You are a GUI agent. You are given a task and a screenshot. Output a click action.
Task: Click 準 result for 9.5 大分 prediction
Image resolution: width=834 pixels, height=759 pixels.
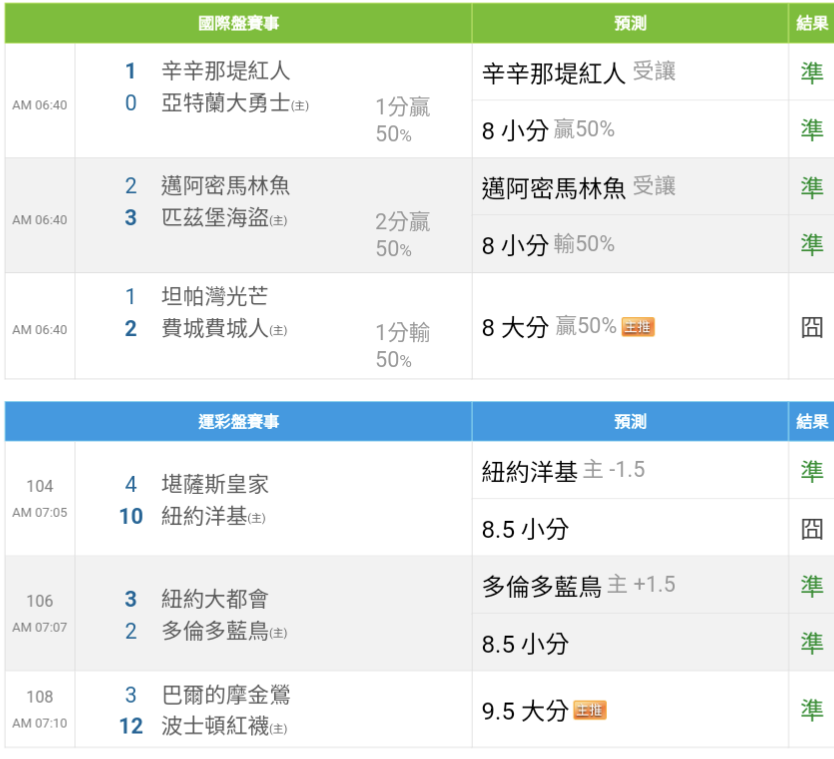(812, 710)
